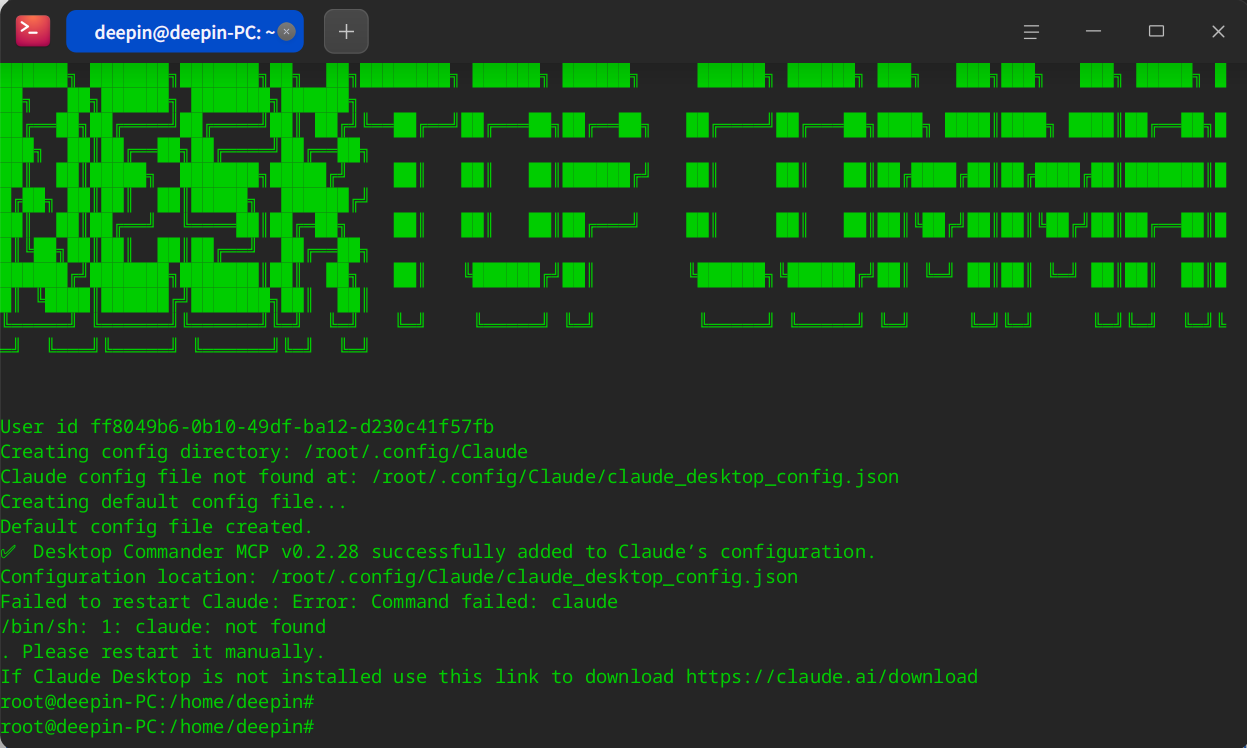The height and width of the screenshot is (748, 1247).
Task: Click the last root@deepin-PC prompt line
Action: tap(158, 727)
